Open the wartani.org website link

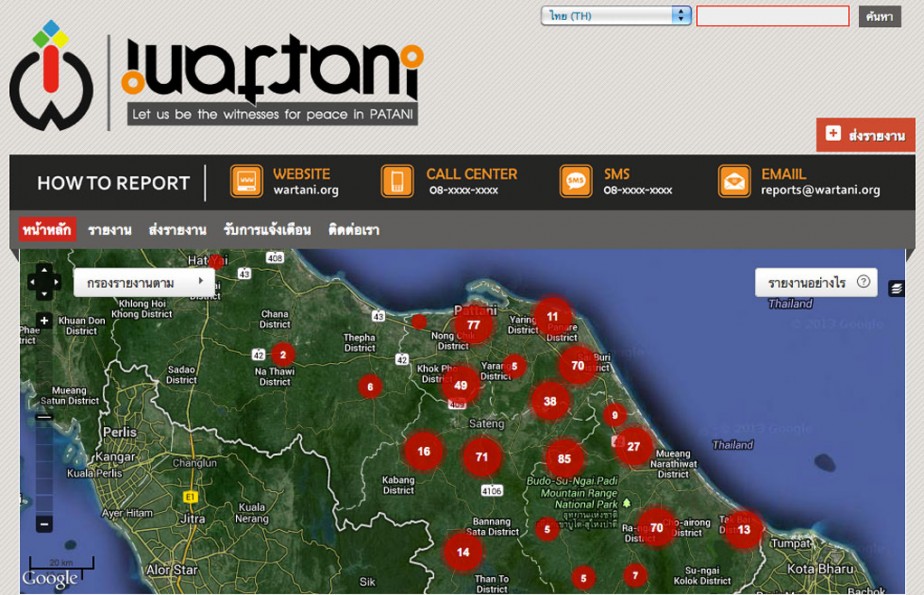click(306, 190)
